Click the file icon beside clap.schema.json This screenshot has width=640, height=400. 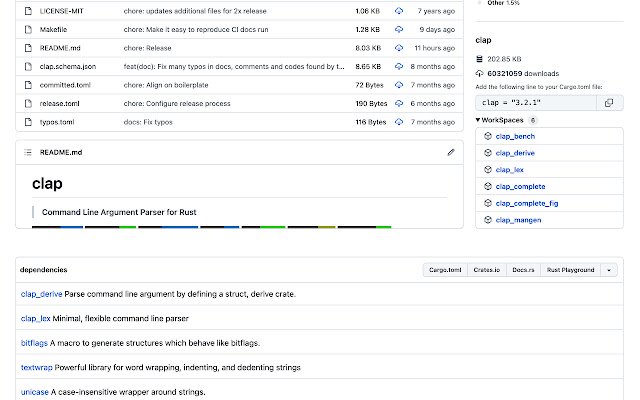(x=28, y=66)
